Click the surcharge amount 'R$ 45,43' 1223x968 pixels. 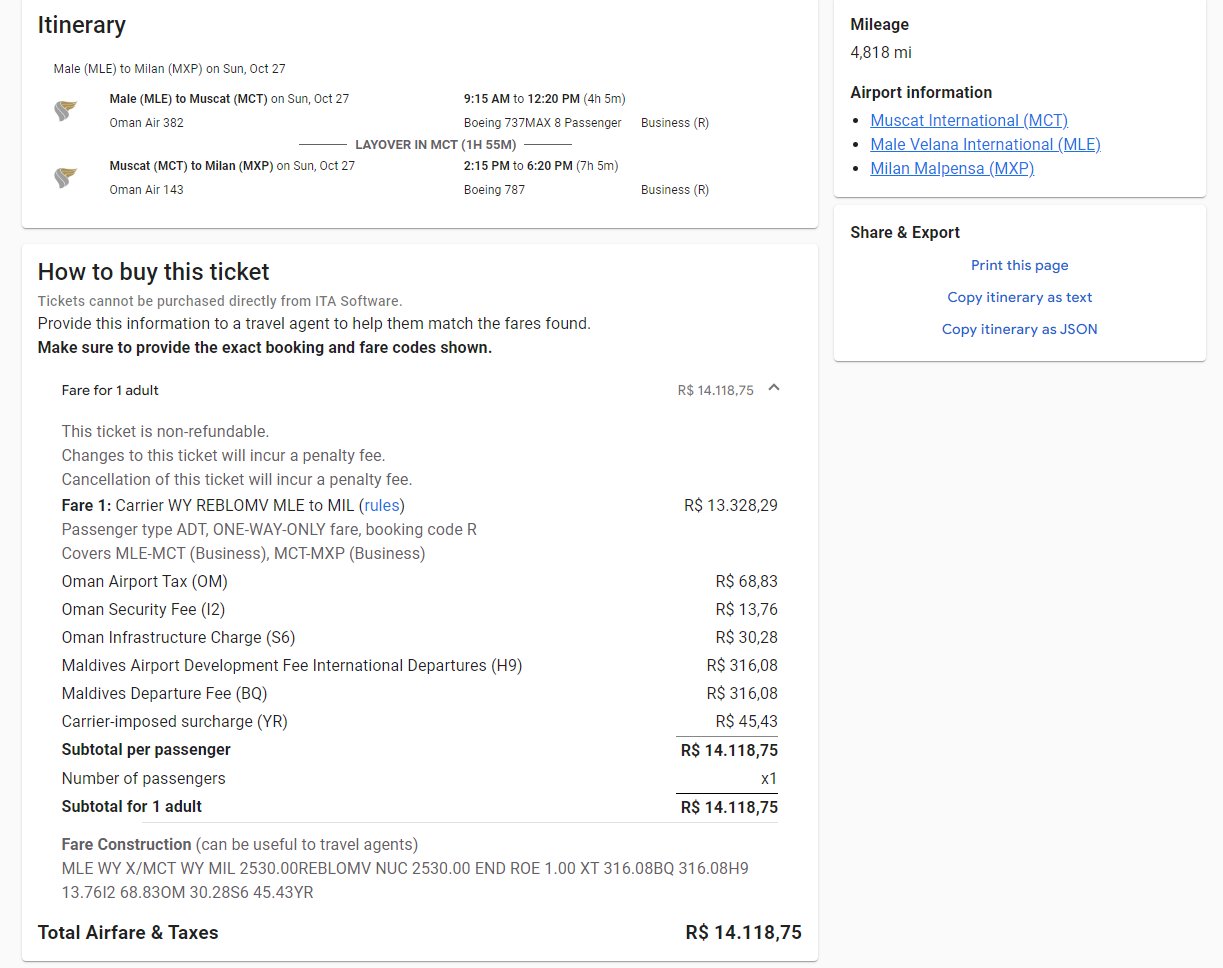point(747,722)
